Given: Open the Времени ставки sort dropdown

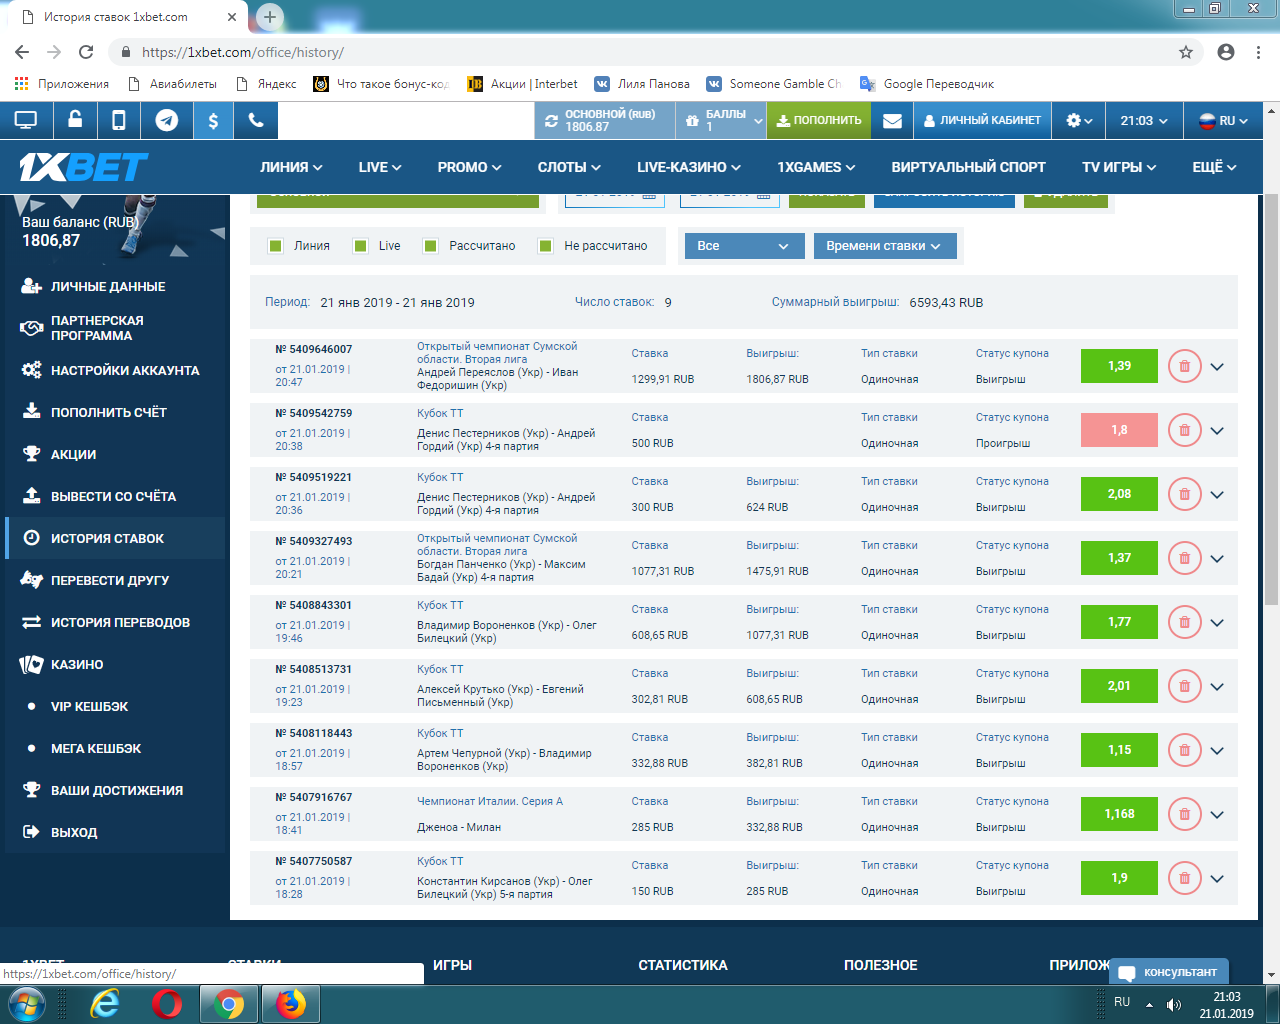Looking at the screenshot, I should (884, 246).
